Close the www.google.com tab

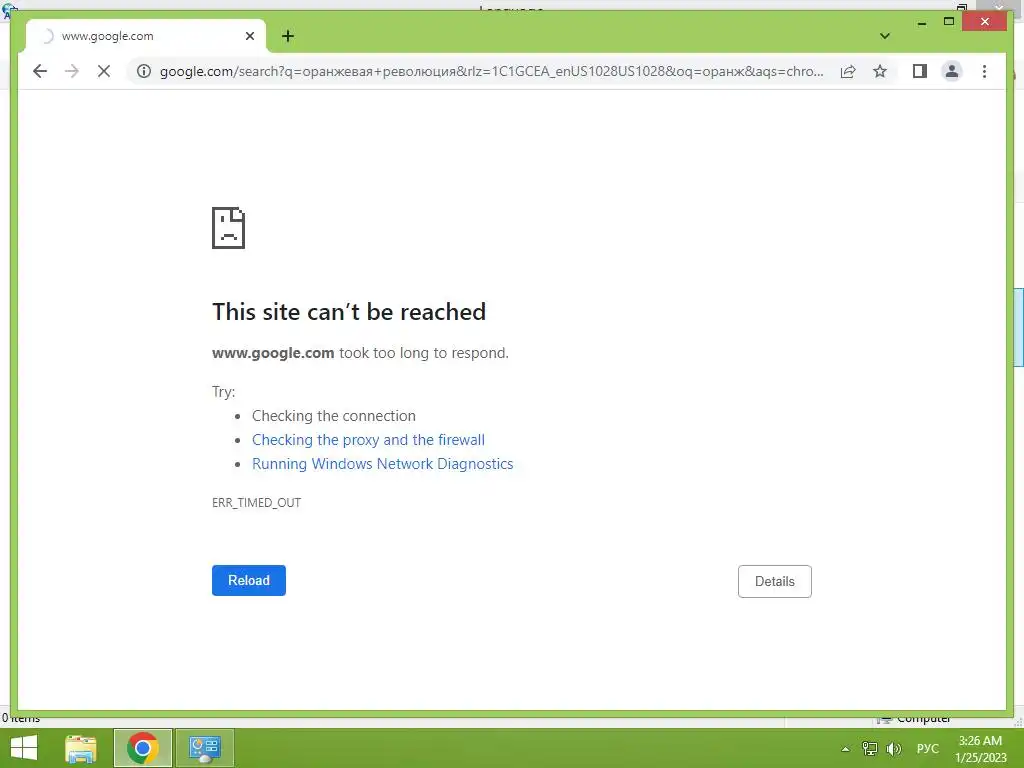(249, 36)
